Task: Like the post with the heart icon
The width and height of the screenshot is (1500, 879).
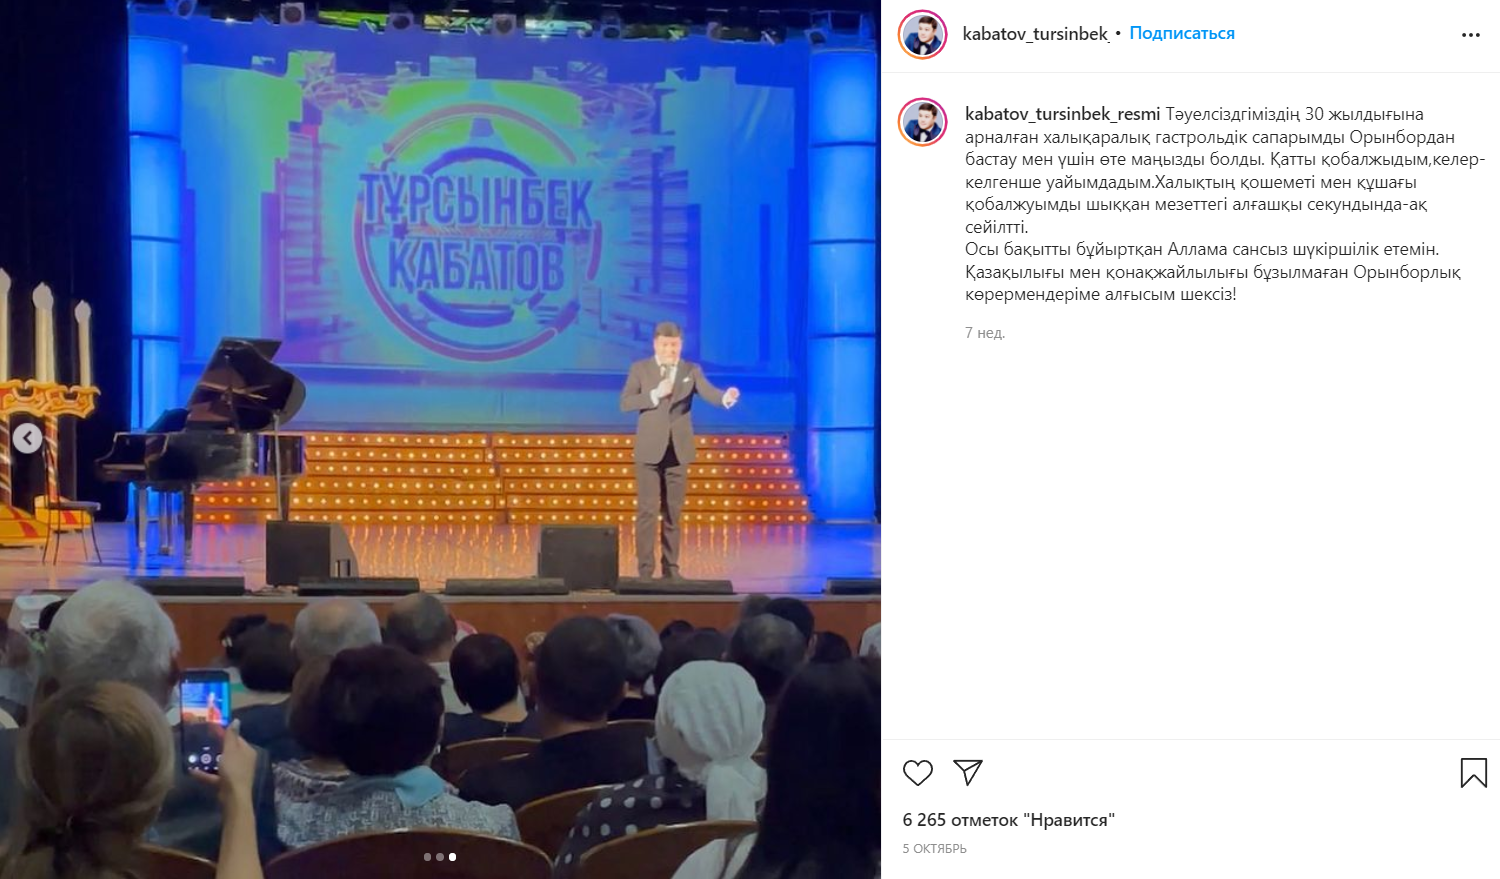Action: [x=917, y=772]
